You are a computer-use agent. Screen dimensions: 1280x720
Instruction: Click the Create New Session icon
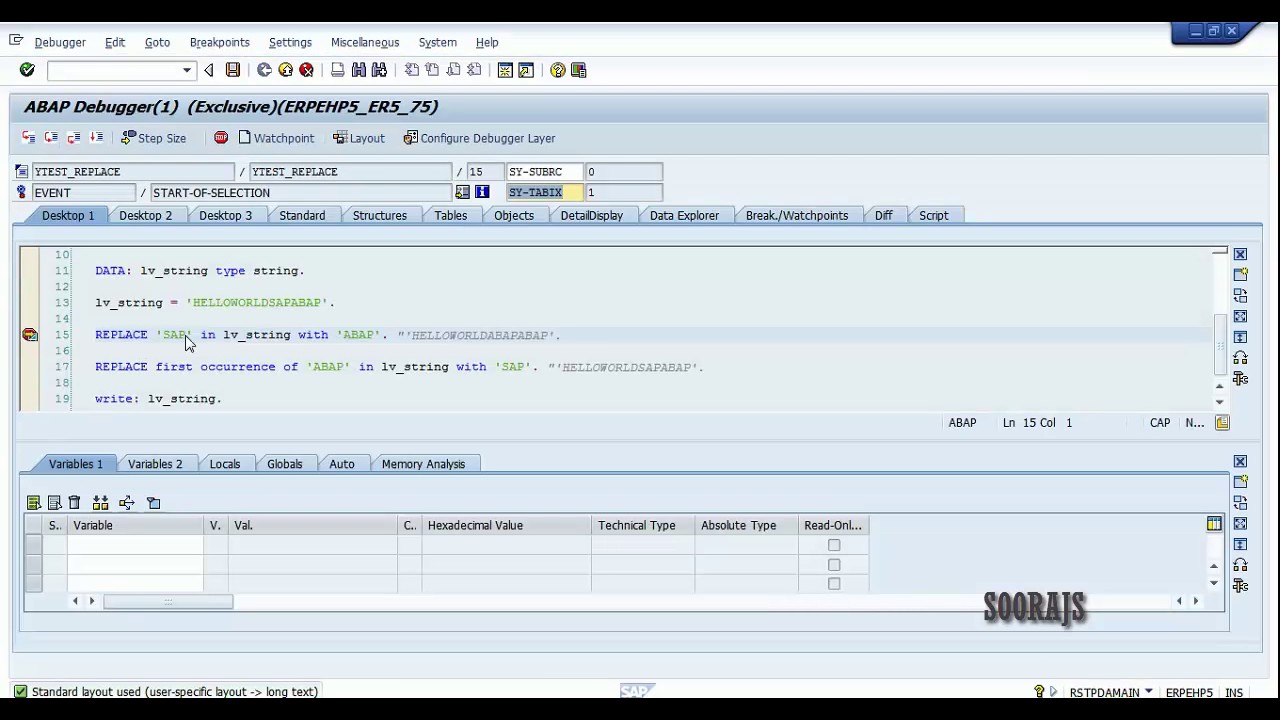coord(505,70)
